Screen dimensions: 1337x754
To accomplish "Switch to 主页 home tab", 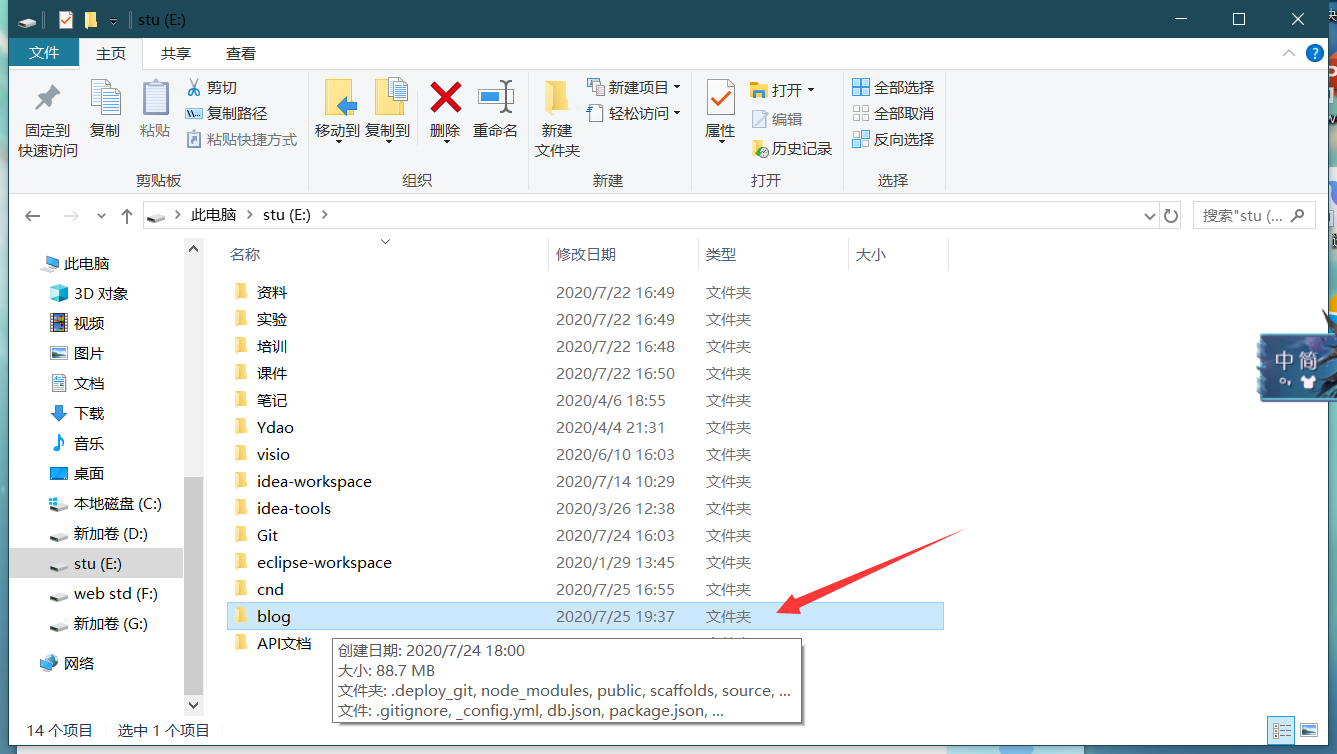I will pos(111,54).
